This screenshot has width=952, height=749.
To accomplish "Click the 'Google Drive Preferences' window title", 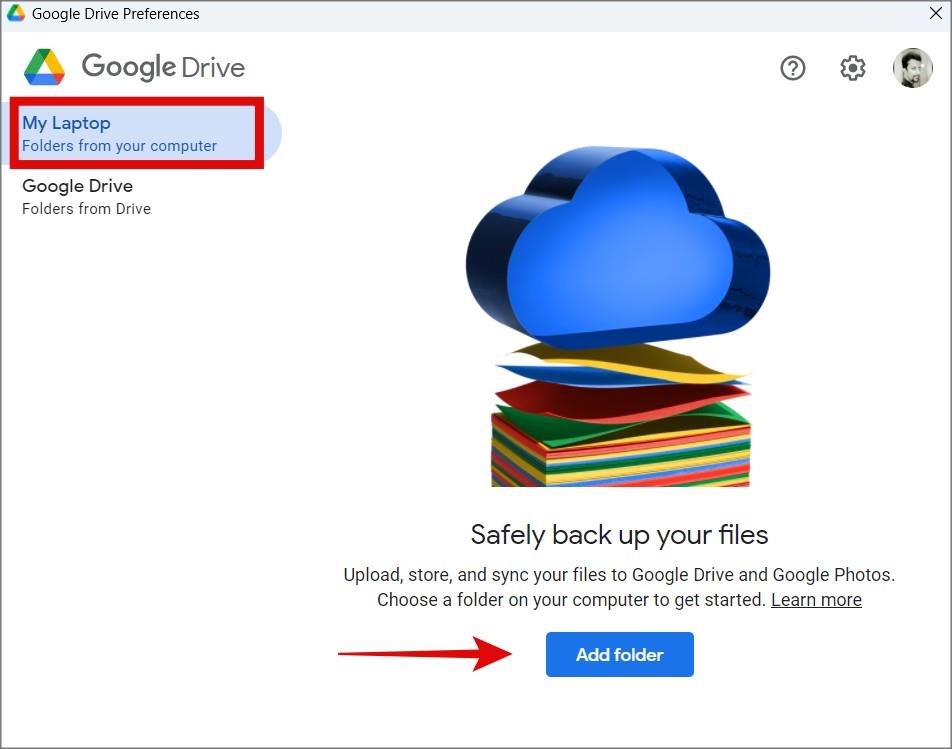I will [115, 14].
